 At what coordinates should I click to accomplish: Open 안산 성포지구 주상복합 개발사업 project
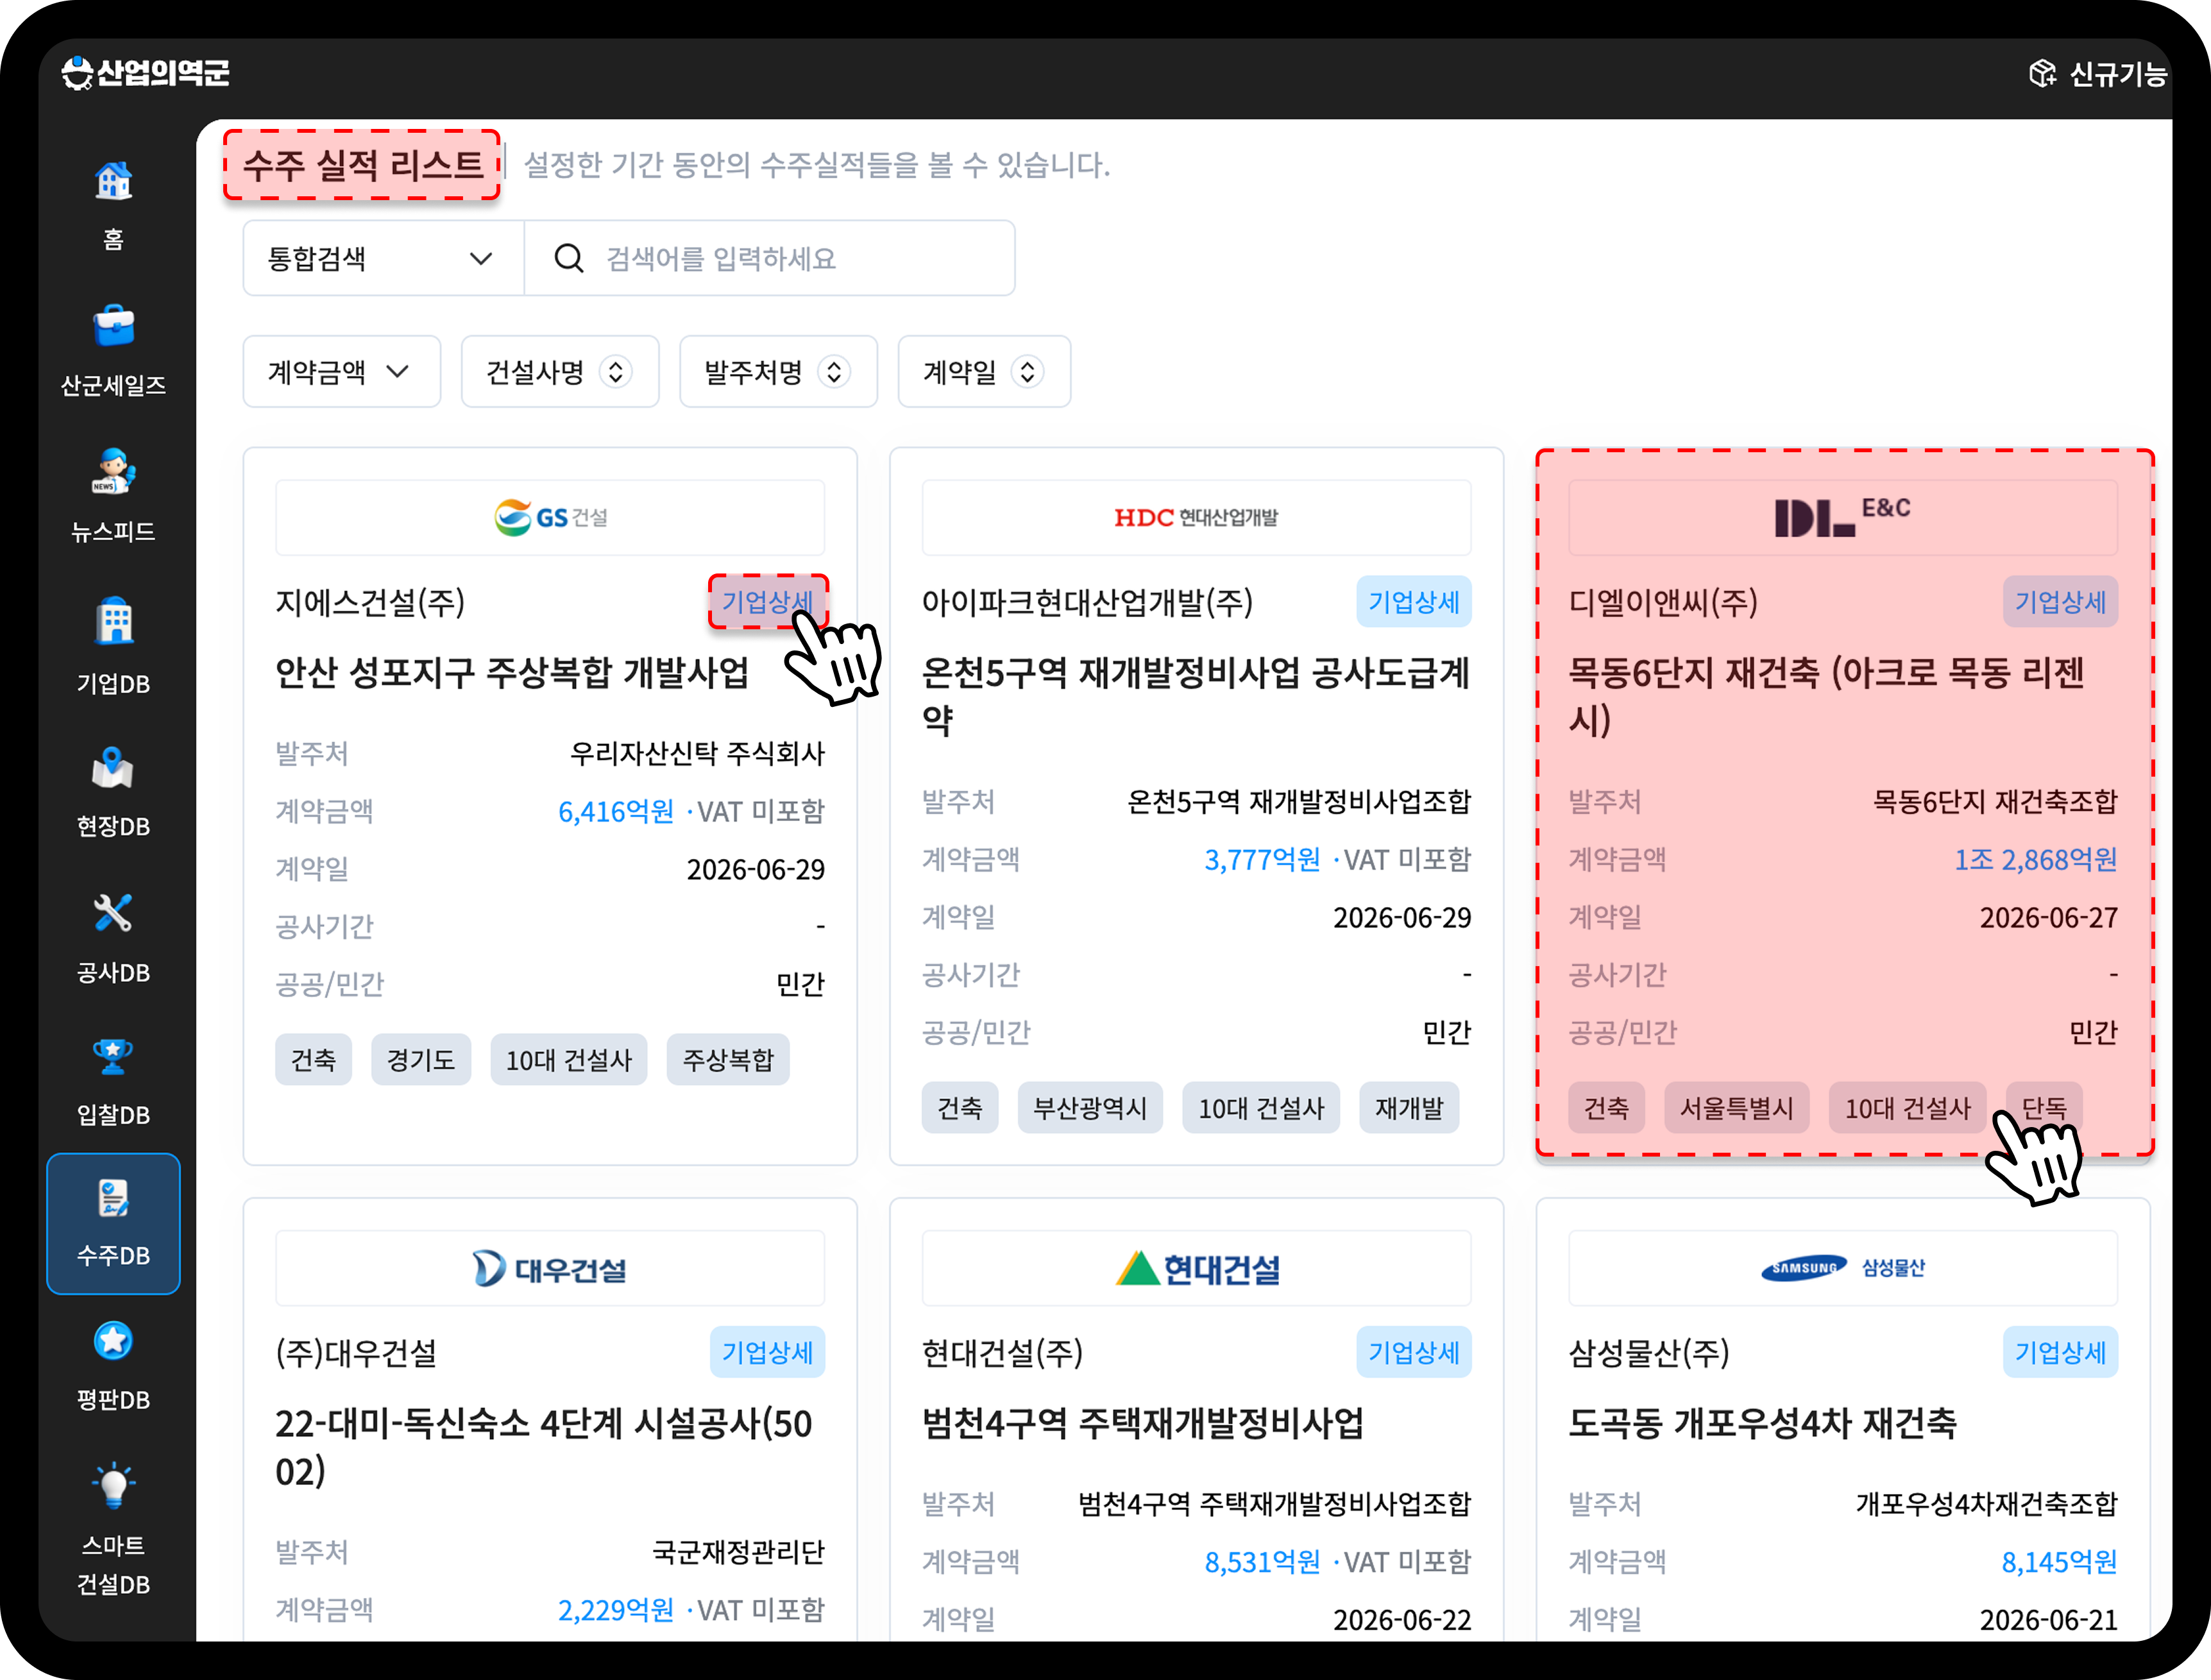point(512,672)
